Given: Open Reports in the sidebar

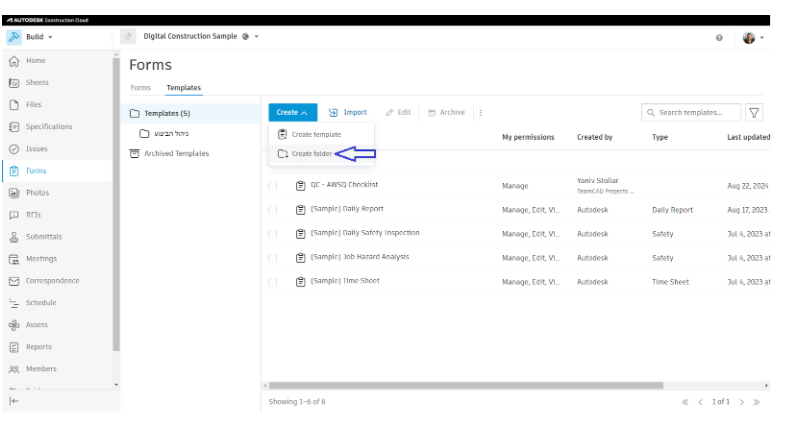Looking at the screenshot, I should (39, 347).
